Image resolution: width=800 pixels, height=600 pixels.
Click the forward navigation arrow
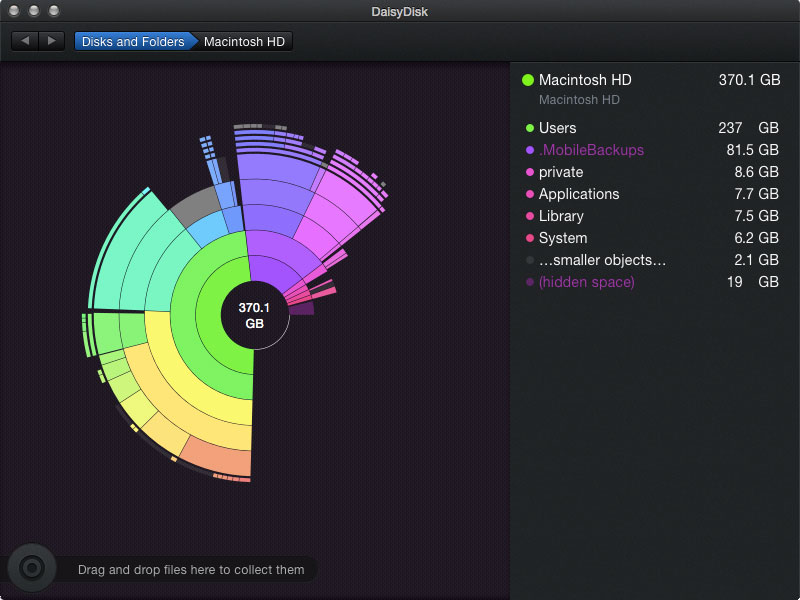coord(52,41)
